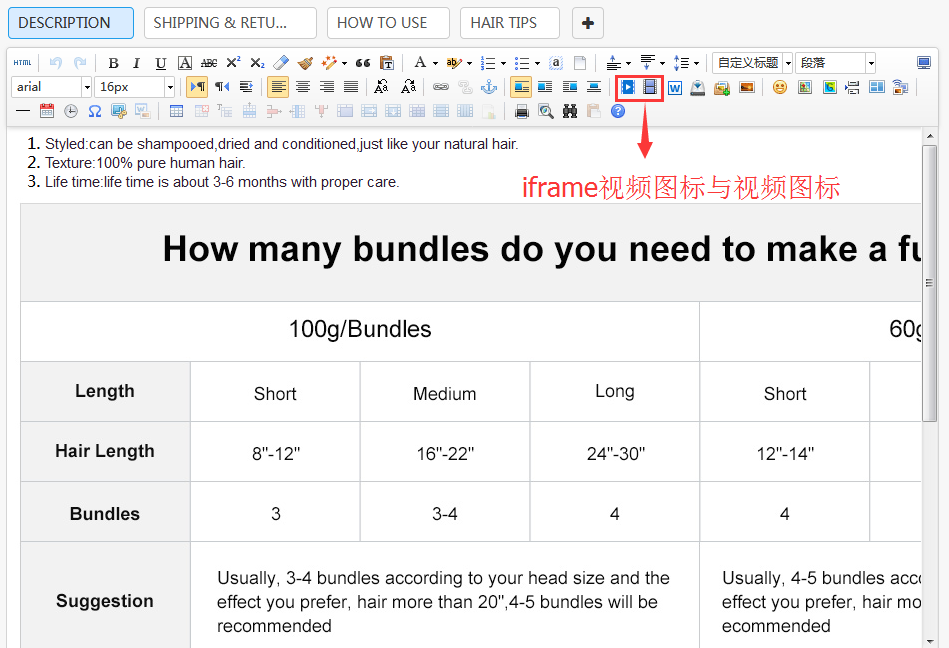Switch to HTML source code view
The image size is (949, 648).
pyautogui.click(x=22, y=62)
